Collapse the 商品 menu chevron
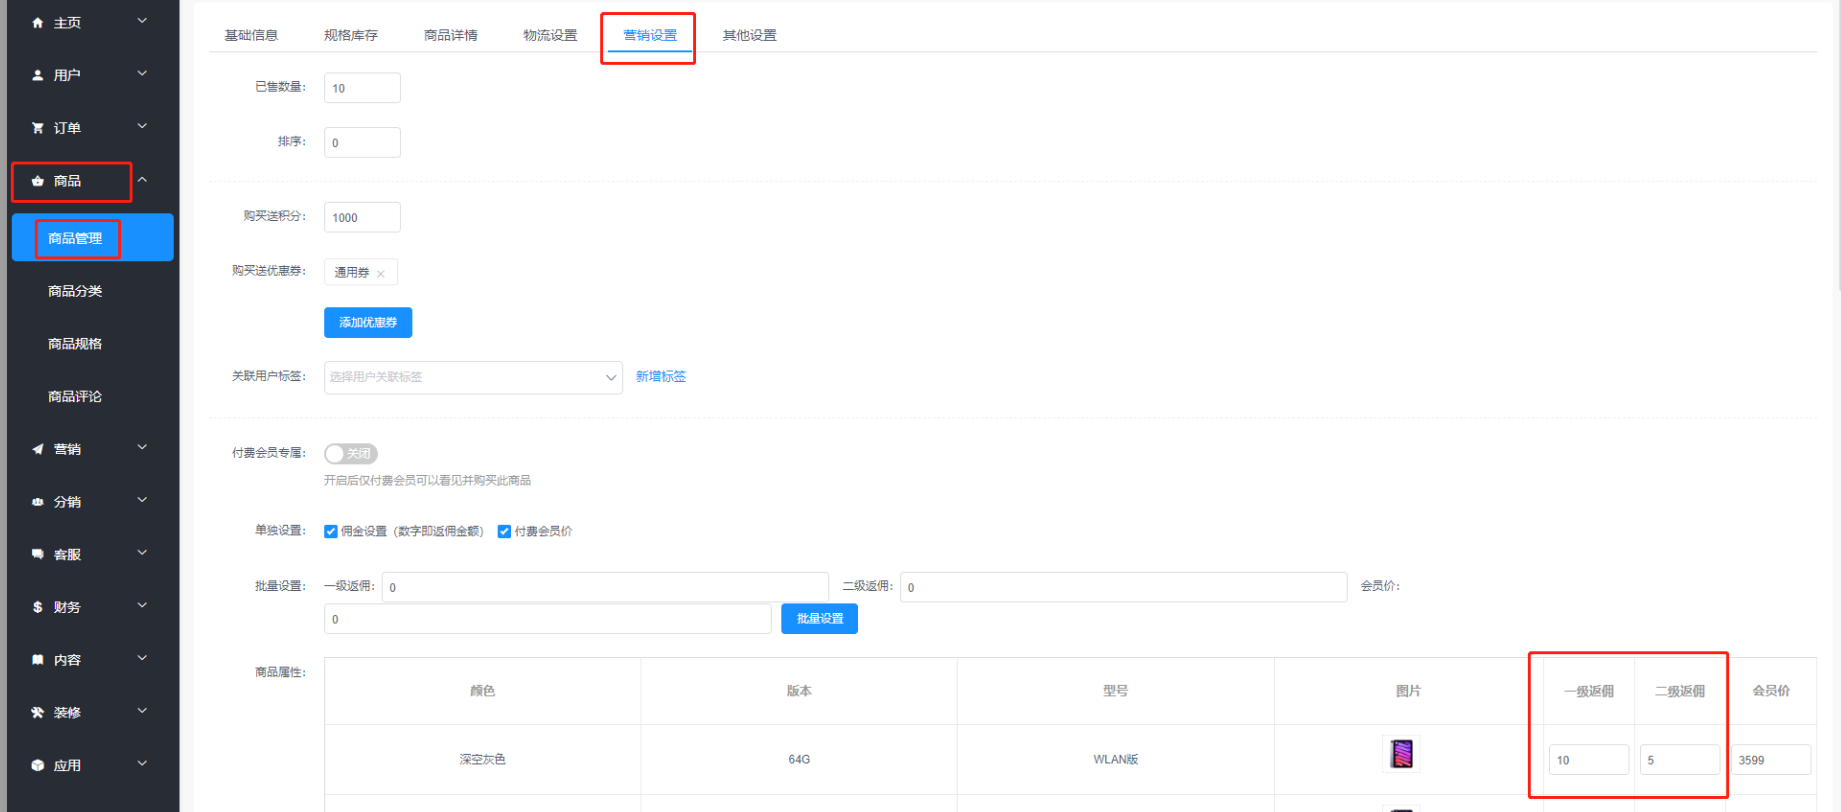The width and height of the screenshot is (1841, 812). (142, 180)
